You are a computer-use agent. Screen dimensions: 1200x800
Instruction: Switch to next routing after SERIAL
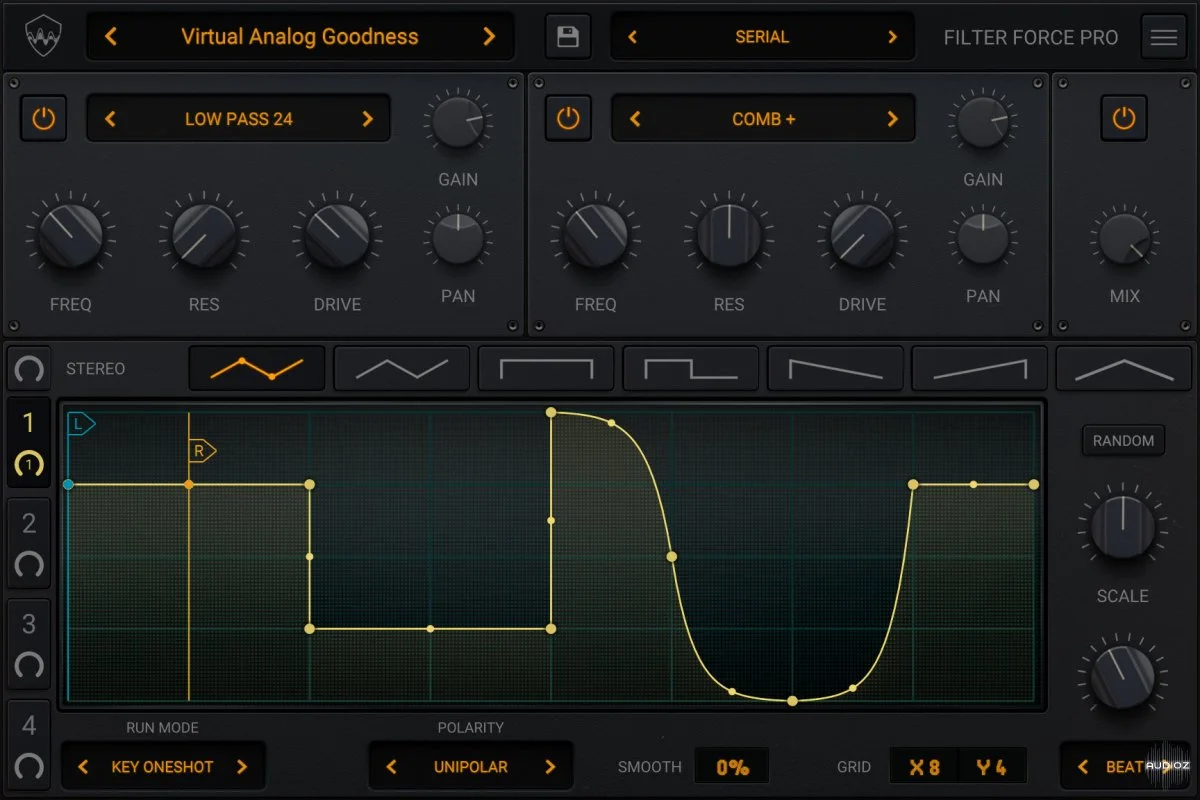coord(892,37)
